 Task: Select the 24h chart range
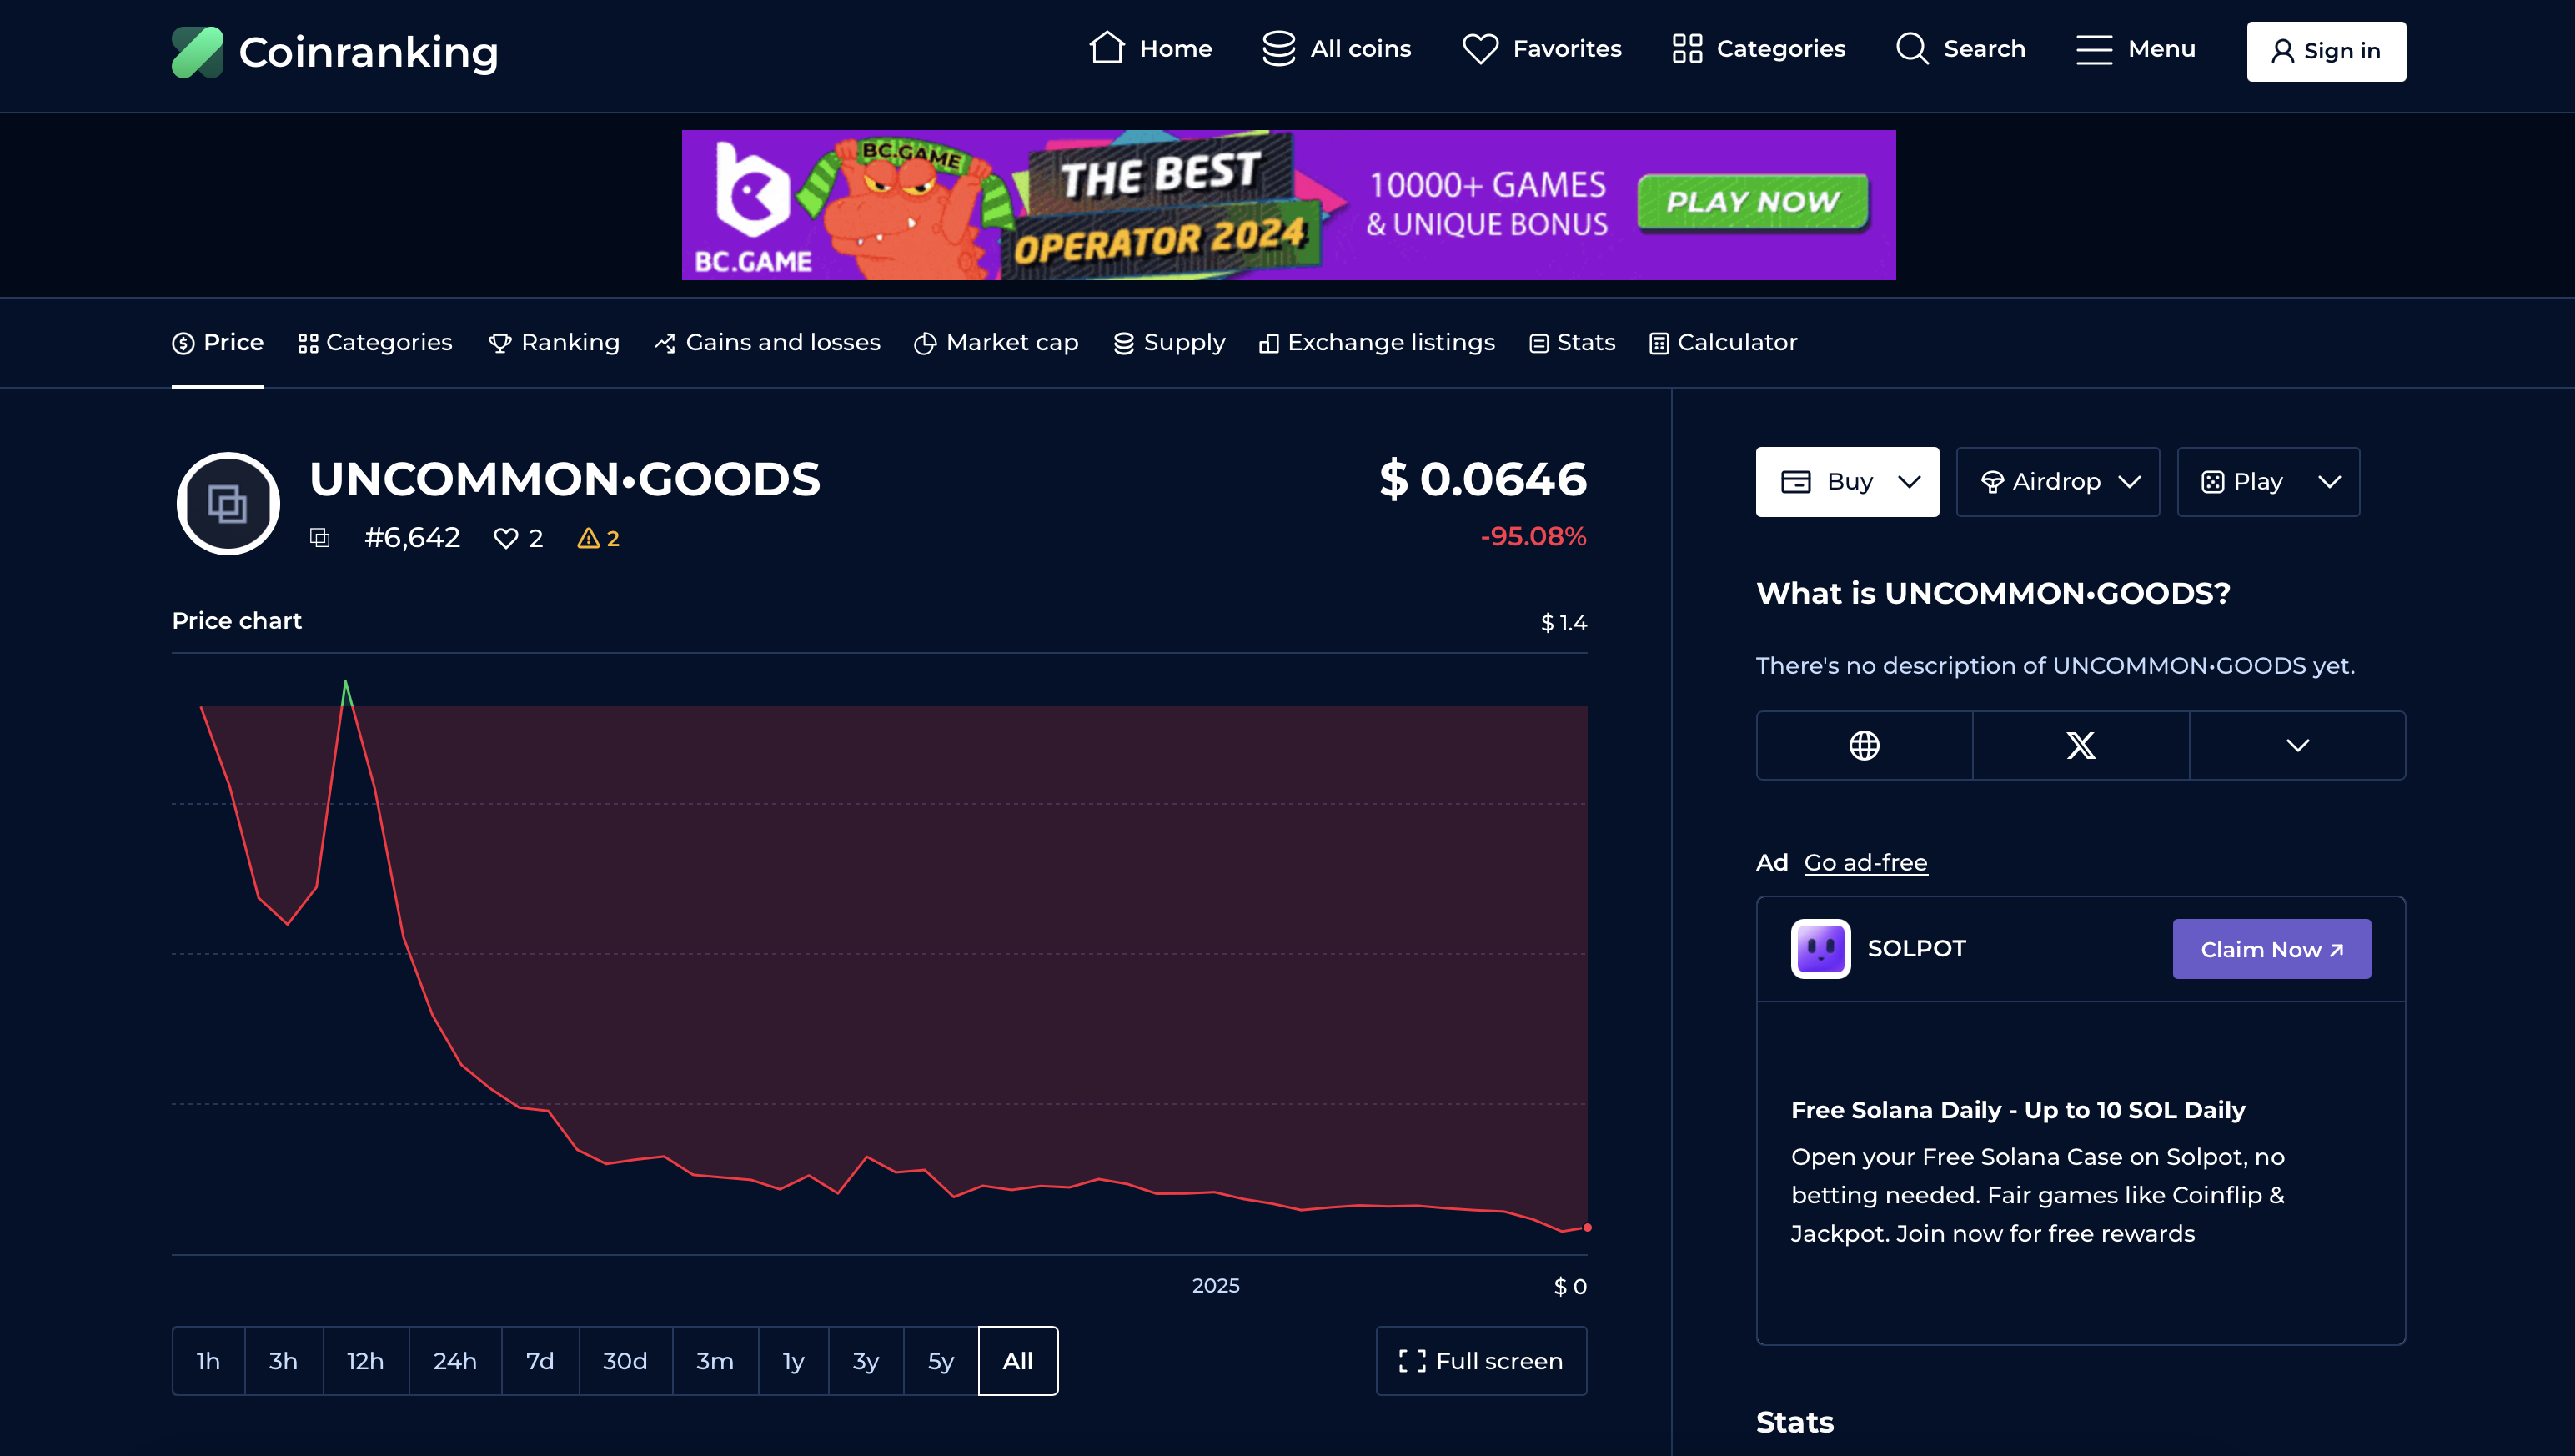(455, 1361)
